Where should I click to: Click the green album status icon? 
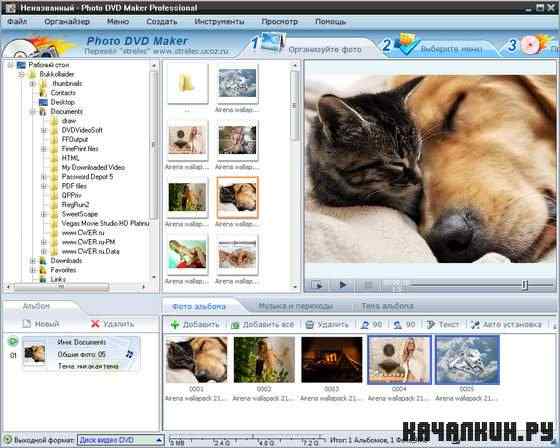(13, 341)
